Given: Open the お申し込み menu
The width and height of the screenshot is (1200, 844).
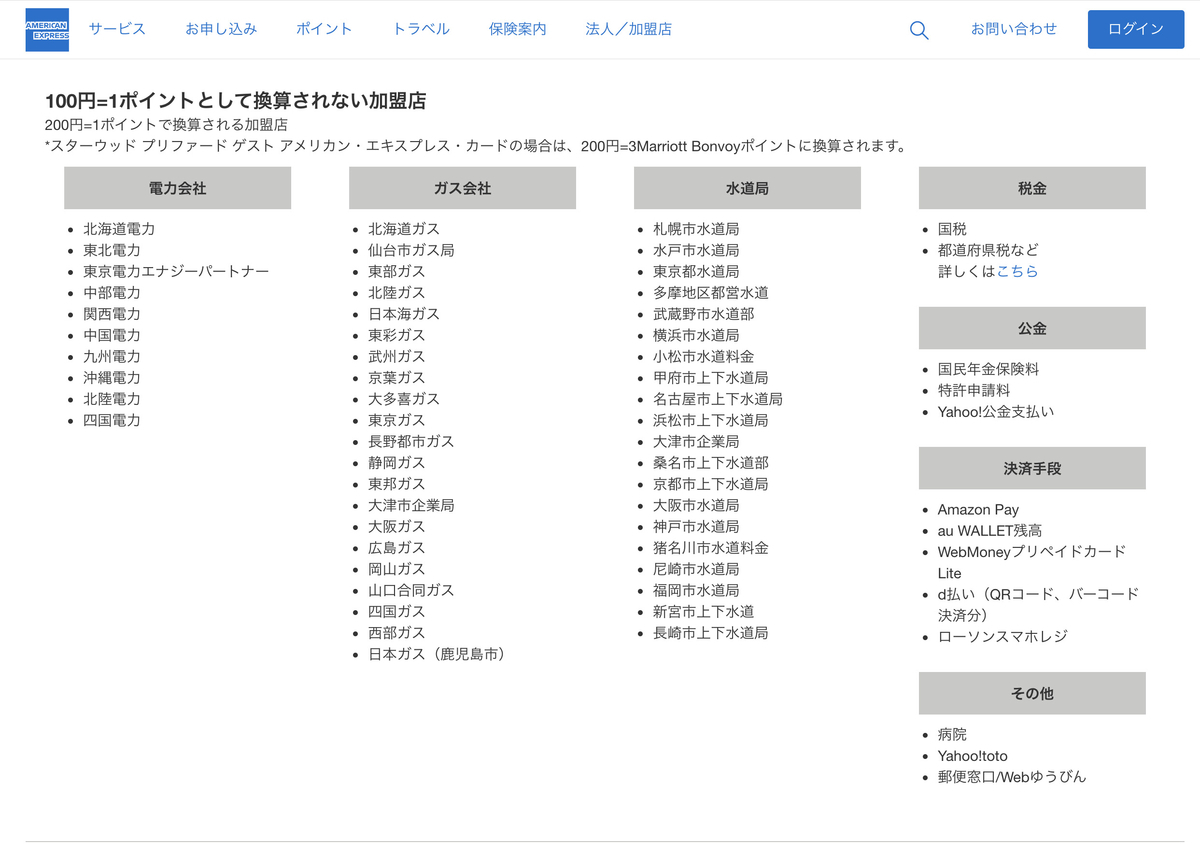Looking at the screenshot, I should pyautogui.click(x=221, y=29).
